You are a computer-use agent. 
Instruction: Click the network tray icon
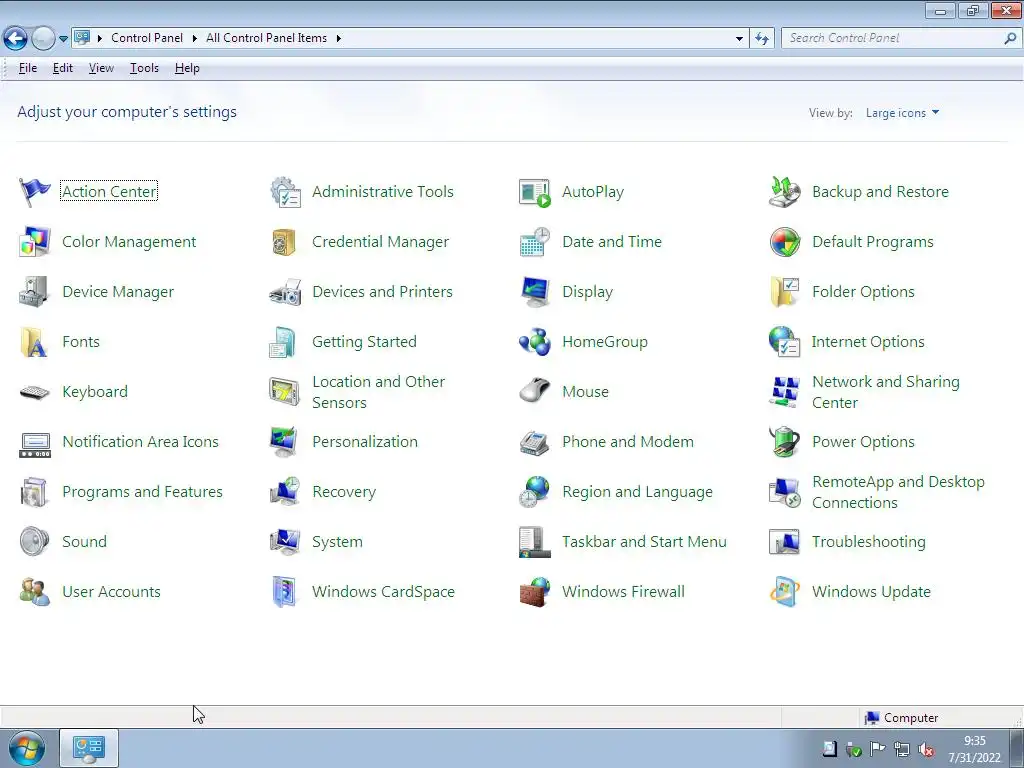click(902, 750)
